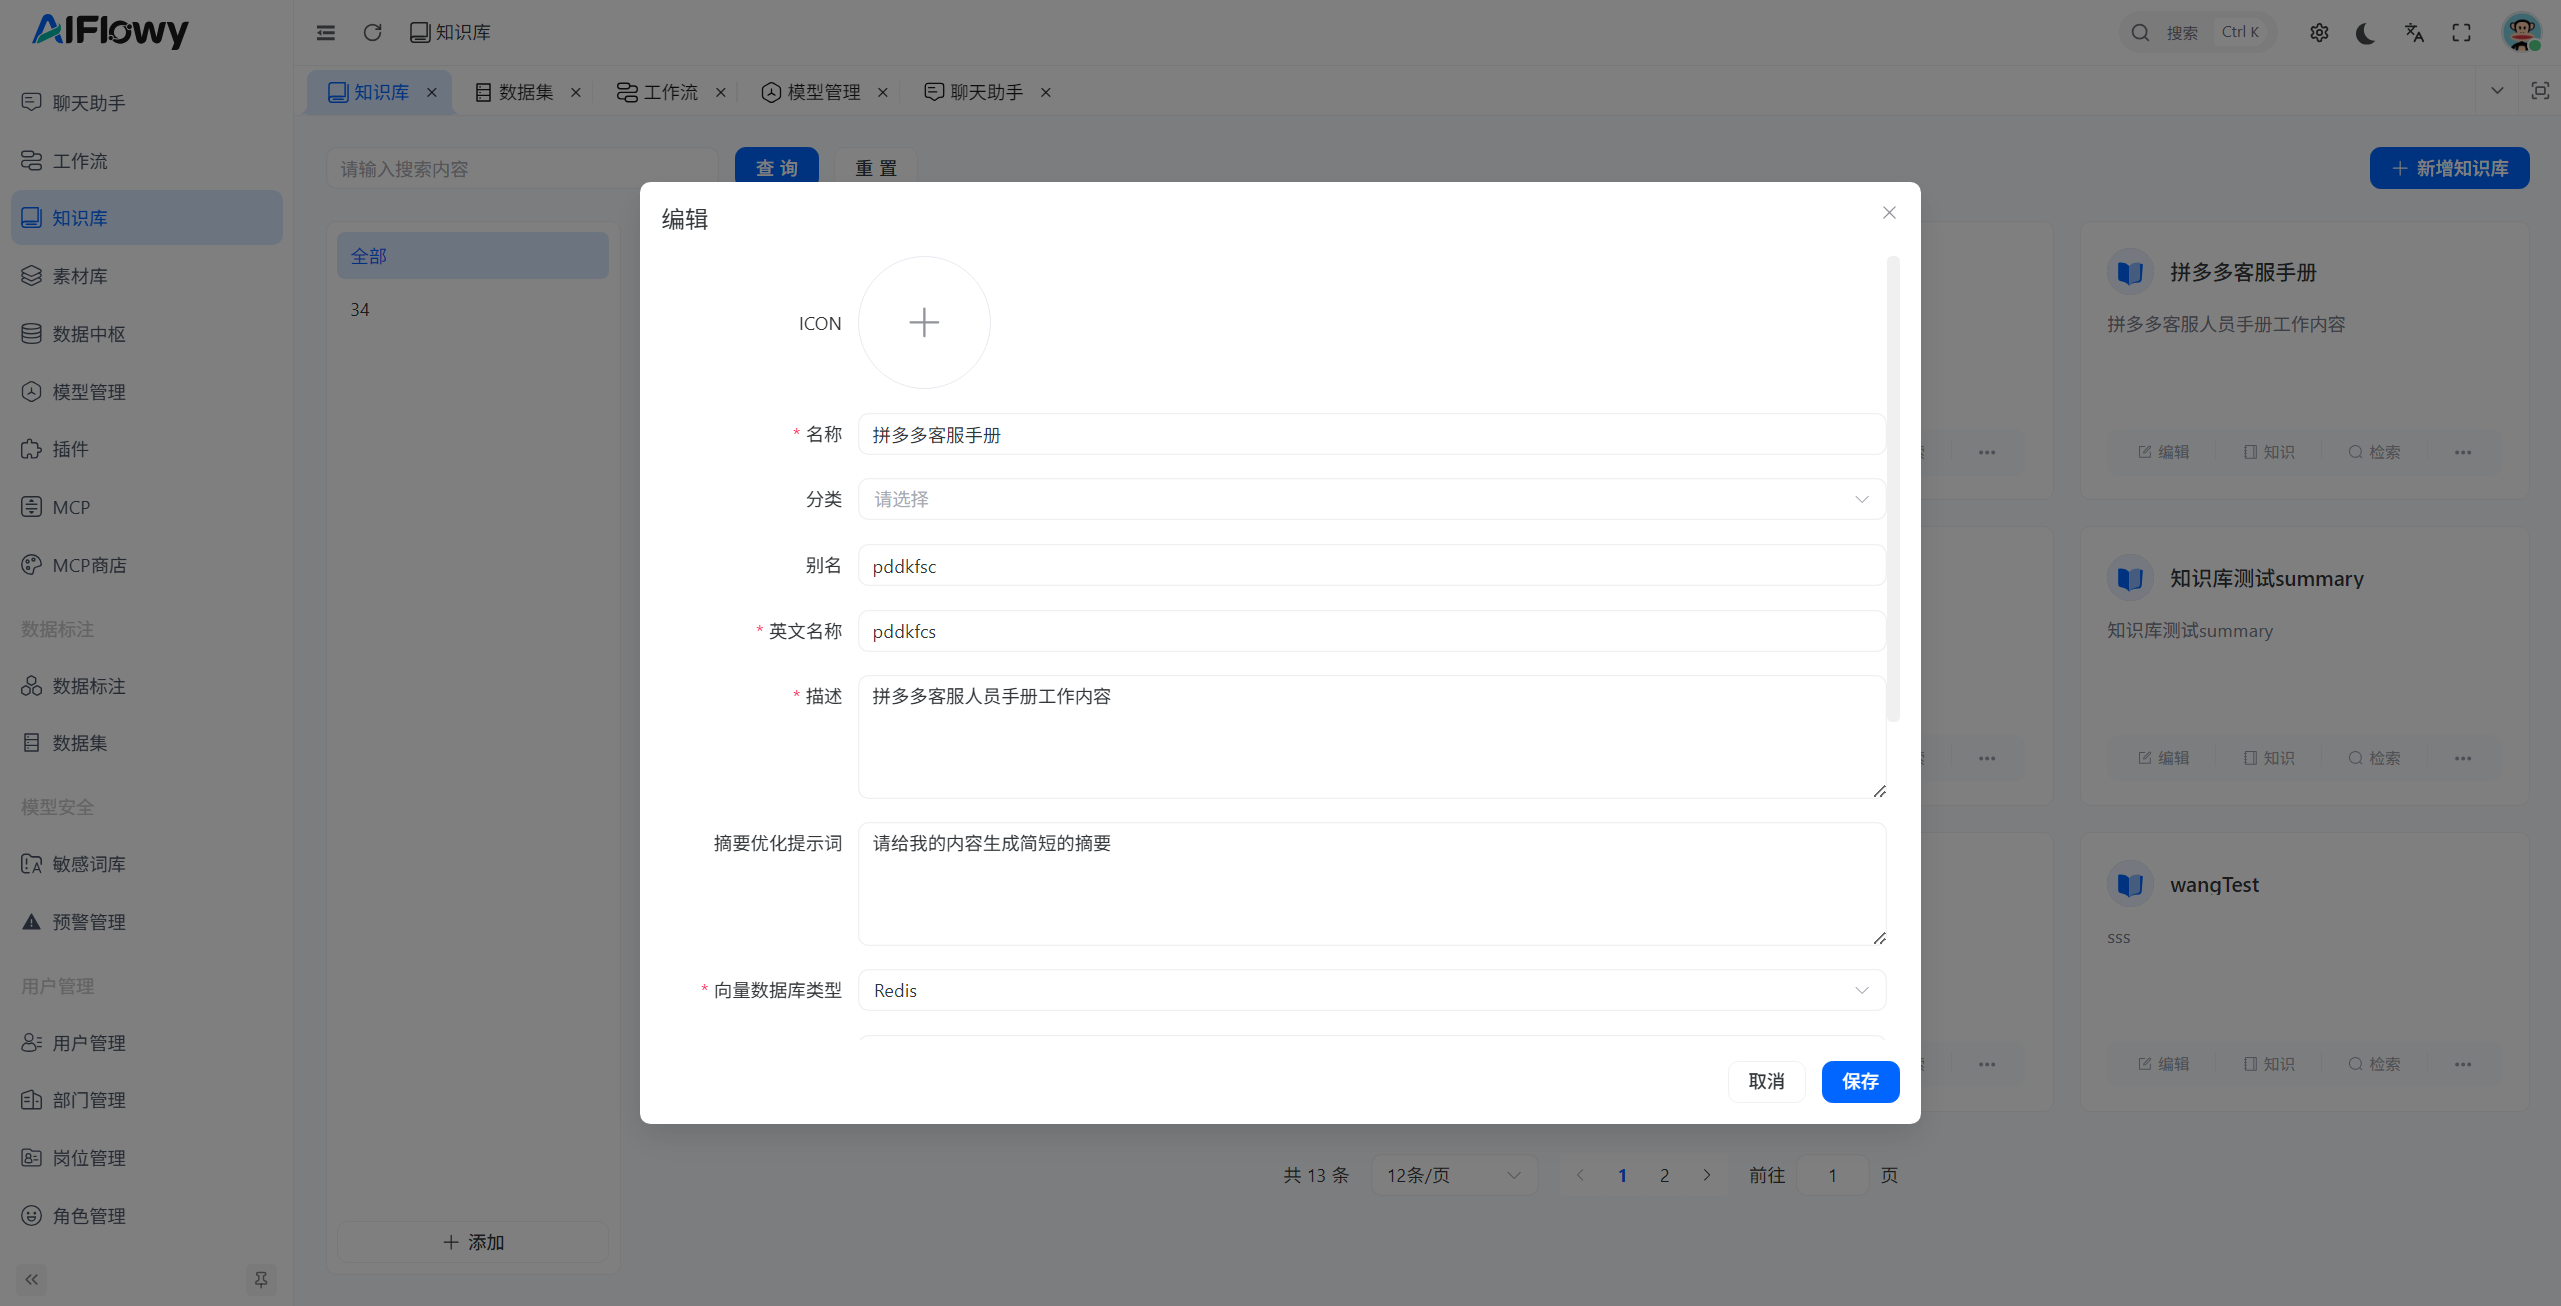
Task: Go to 数据中枢 in sidebar
Action: [x=88, y=333]
